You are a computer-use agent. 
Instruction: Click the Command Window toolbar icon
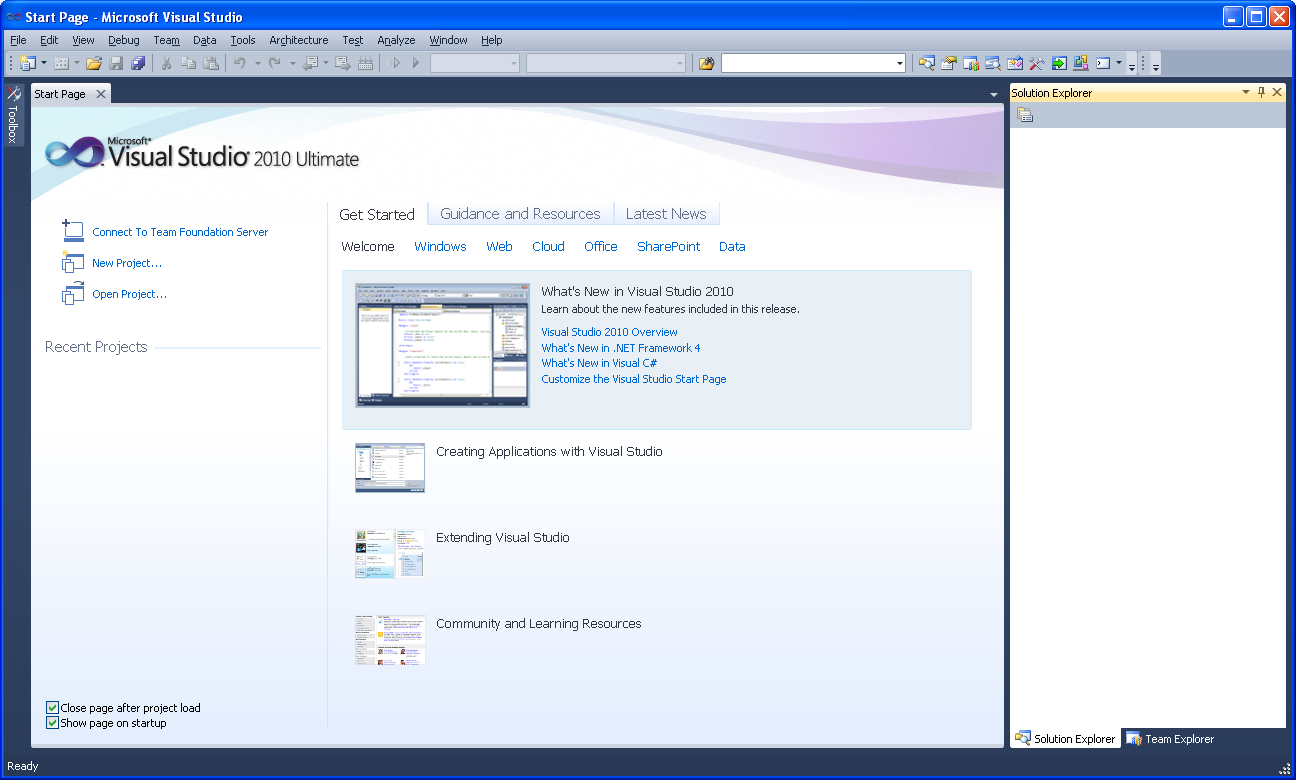1103,63
